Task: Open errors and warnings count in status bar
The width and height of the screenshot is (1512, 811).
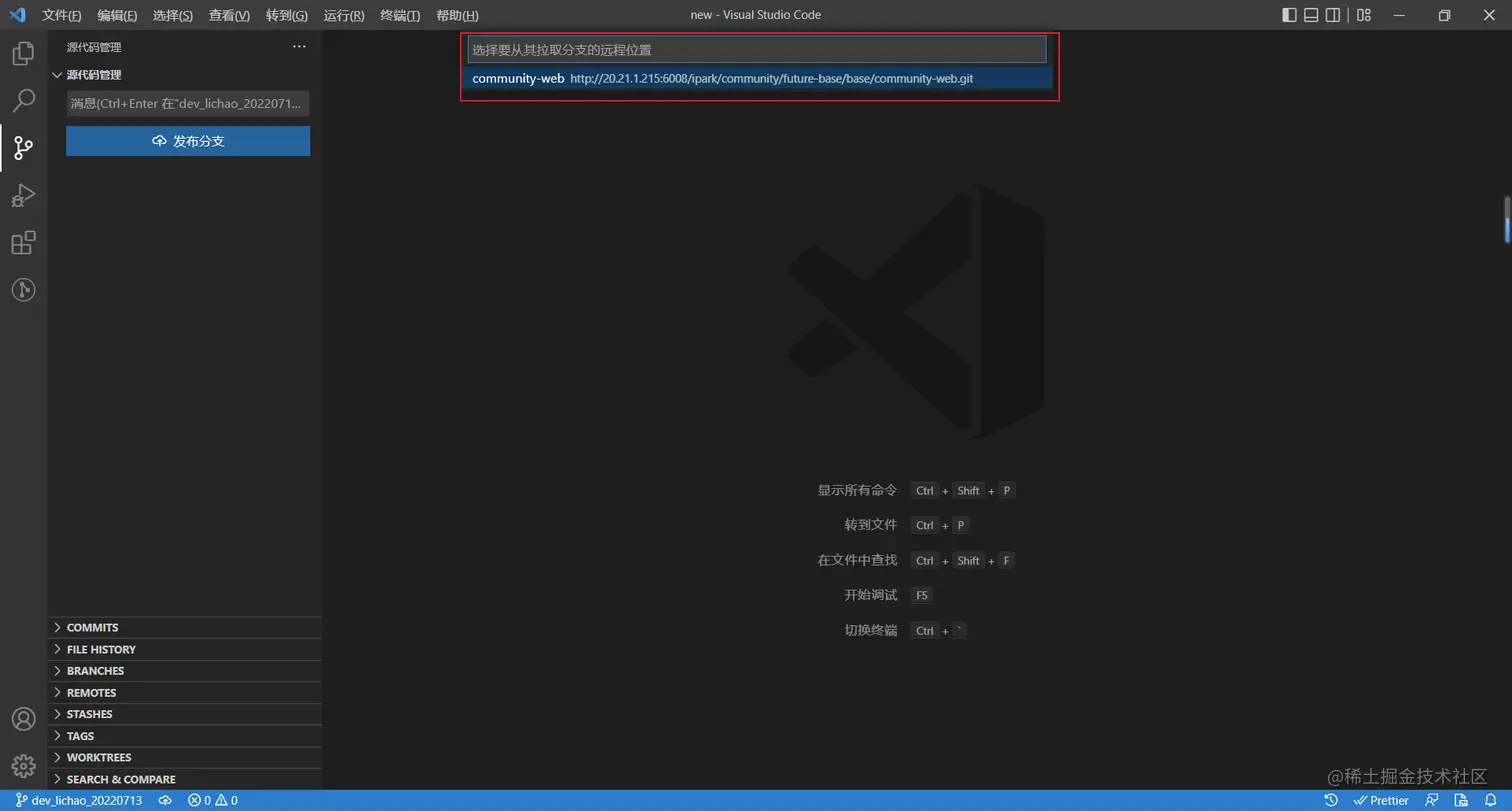Action: coord(212,800)
